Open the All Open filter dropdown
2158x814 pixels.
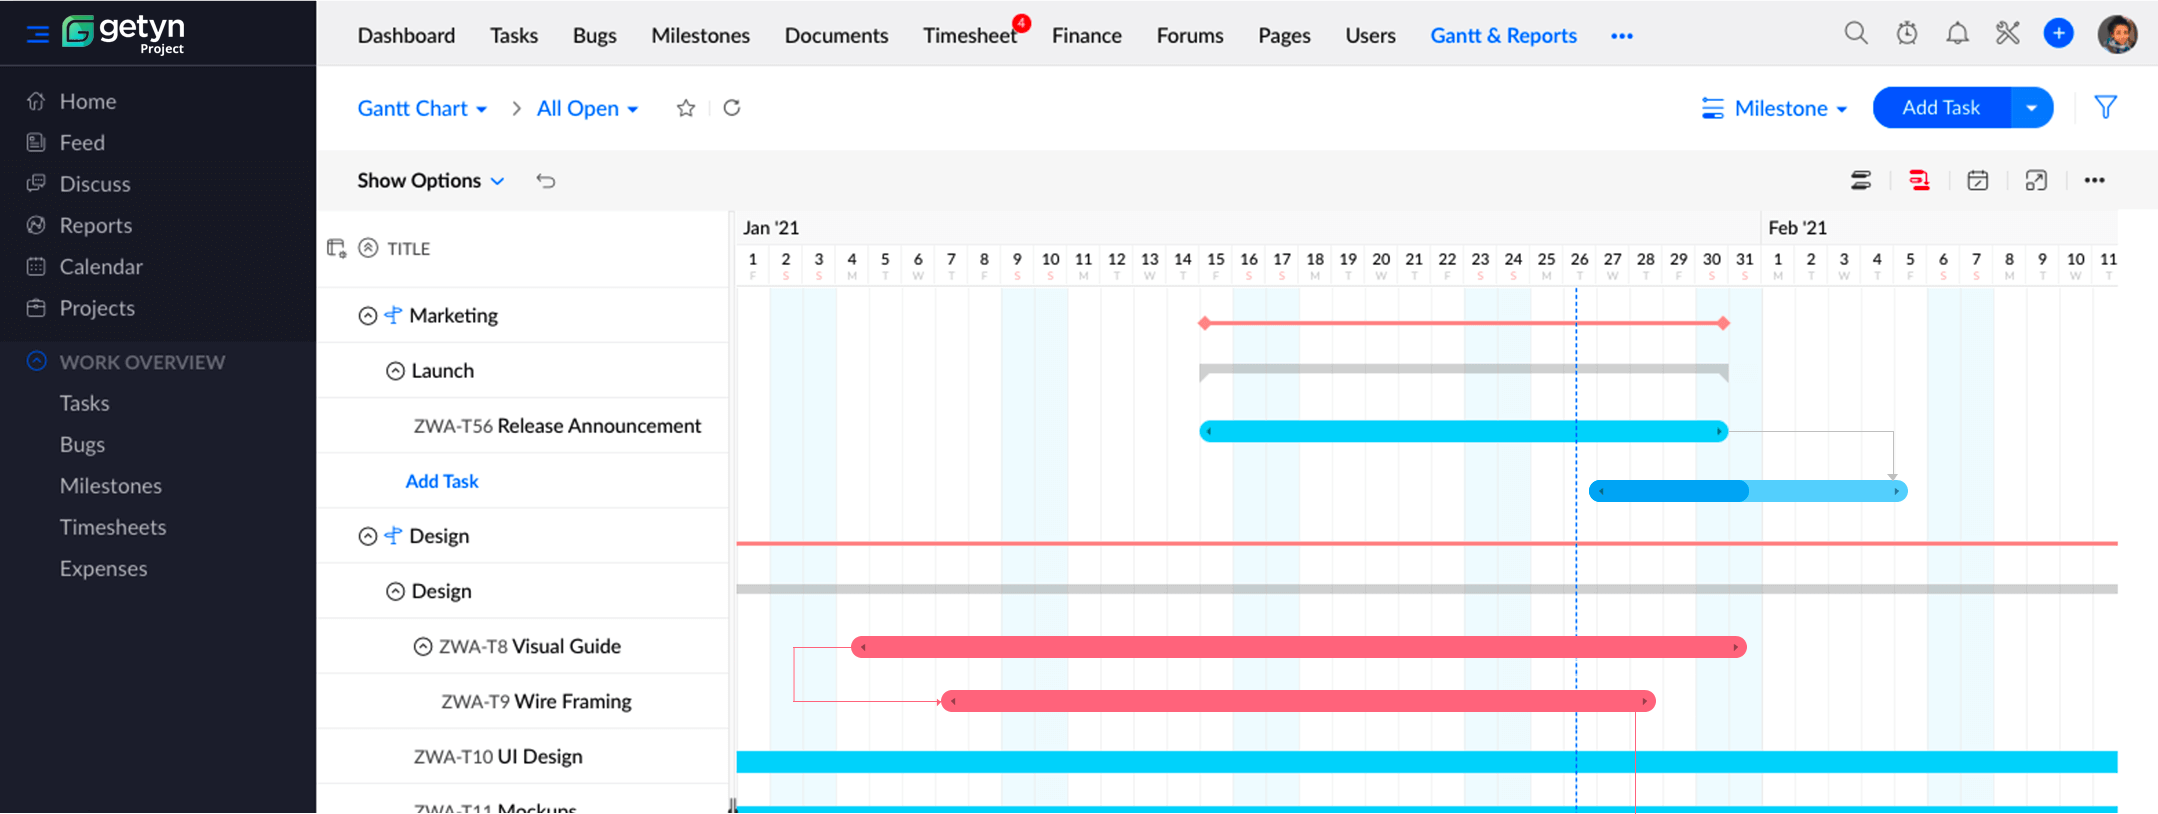587,108
